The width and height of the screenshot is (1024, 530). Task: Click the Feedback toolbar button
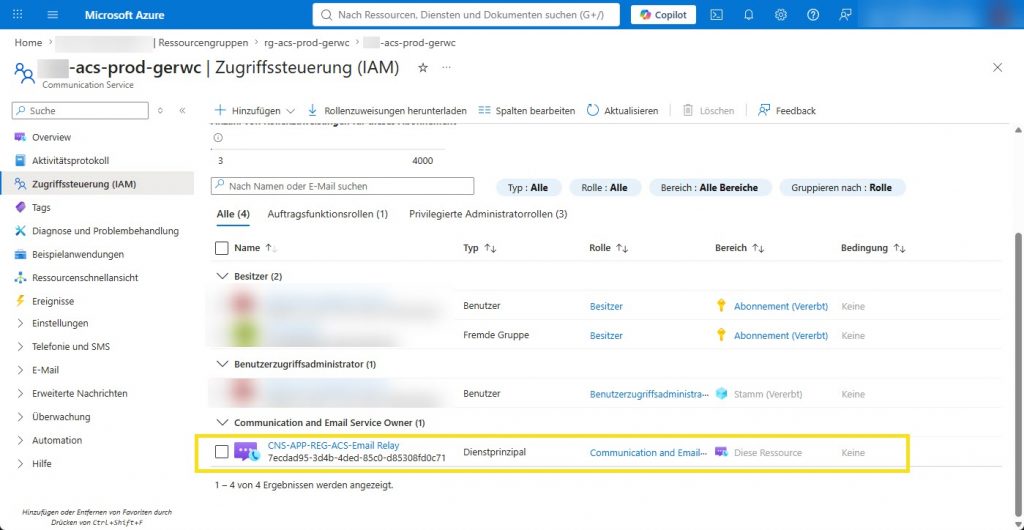click(x=787, y=111)
